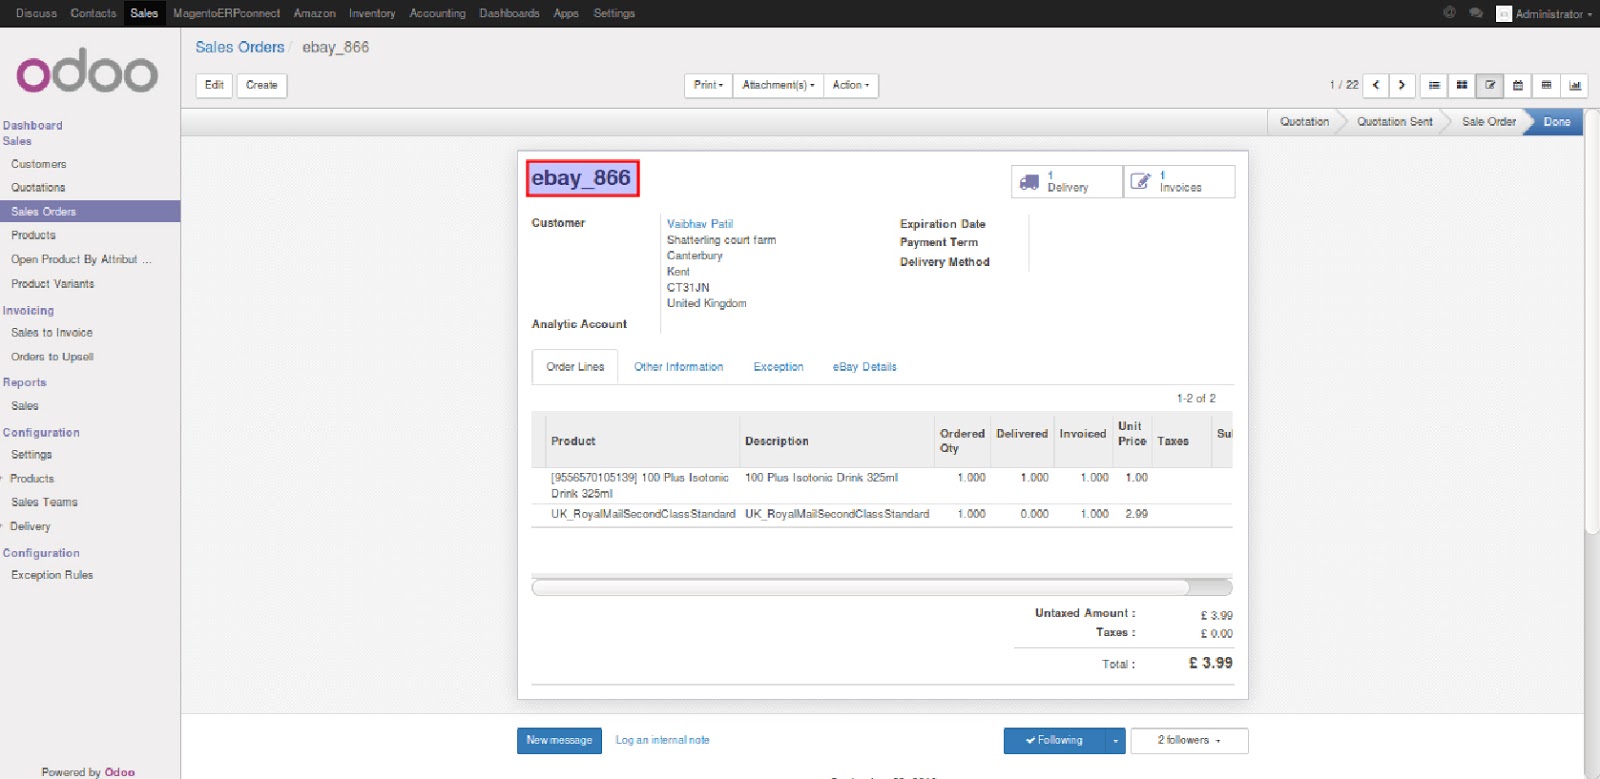Image resolution: width=1600 pixels, height=779 pixels.
Task: Switch to Exception tab
Action: pyautogui.click(x=778, y=367)
